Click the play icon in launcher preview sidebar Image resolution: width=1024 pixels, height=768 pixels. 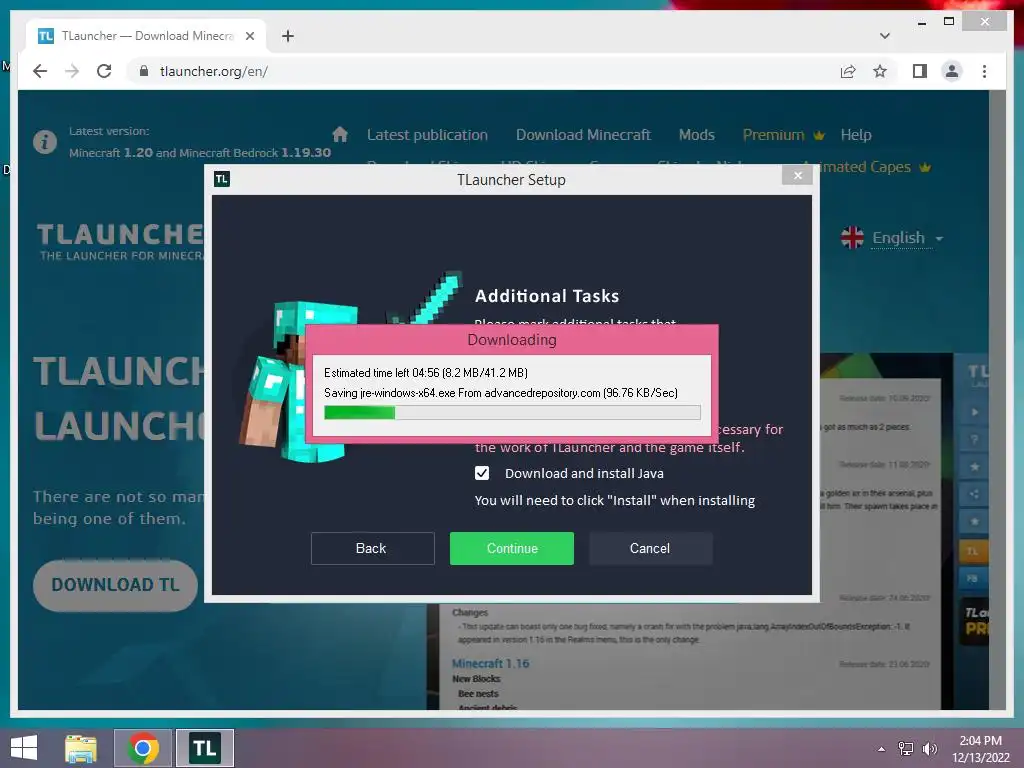click(974, 412)
